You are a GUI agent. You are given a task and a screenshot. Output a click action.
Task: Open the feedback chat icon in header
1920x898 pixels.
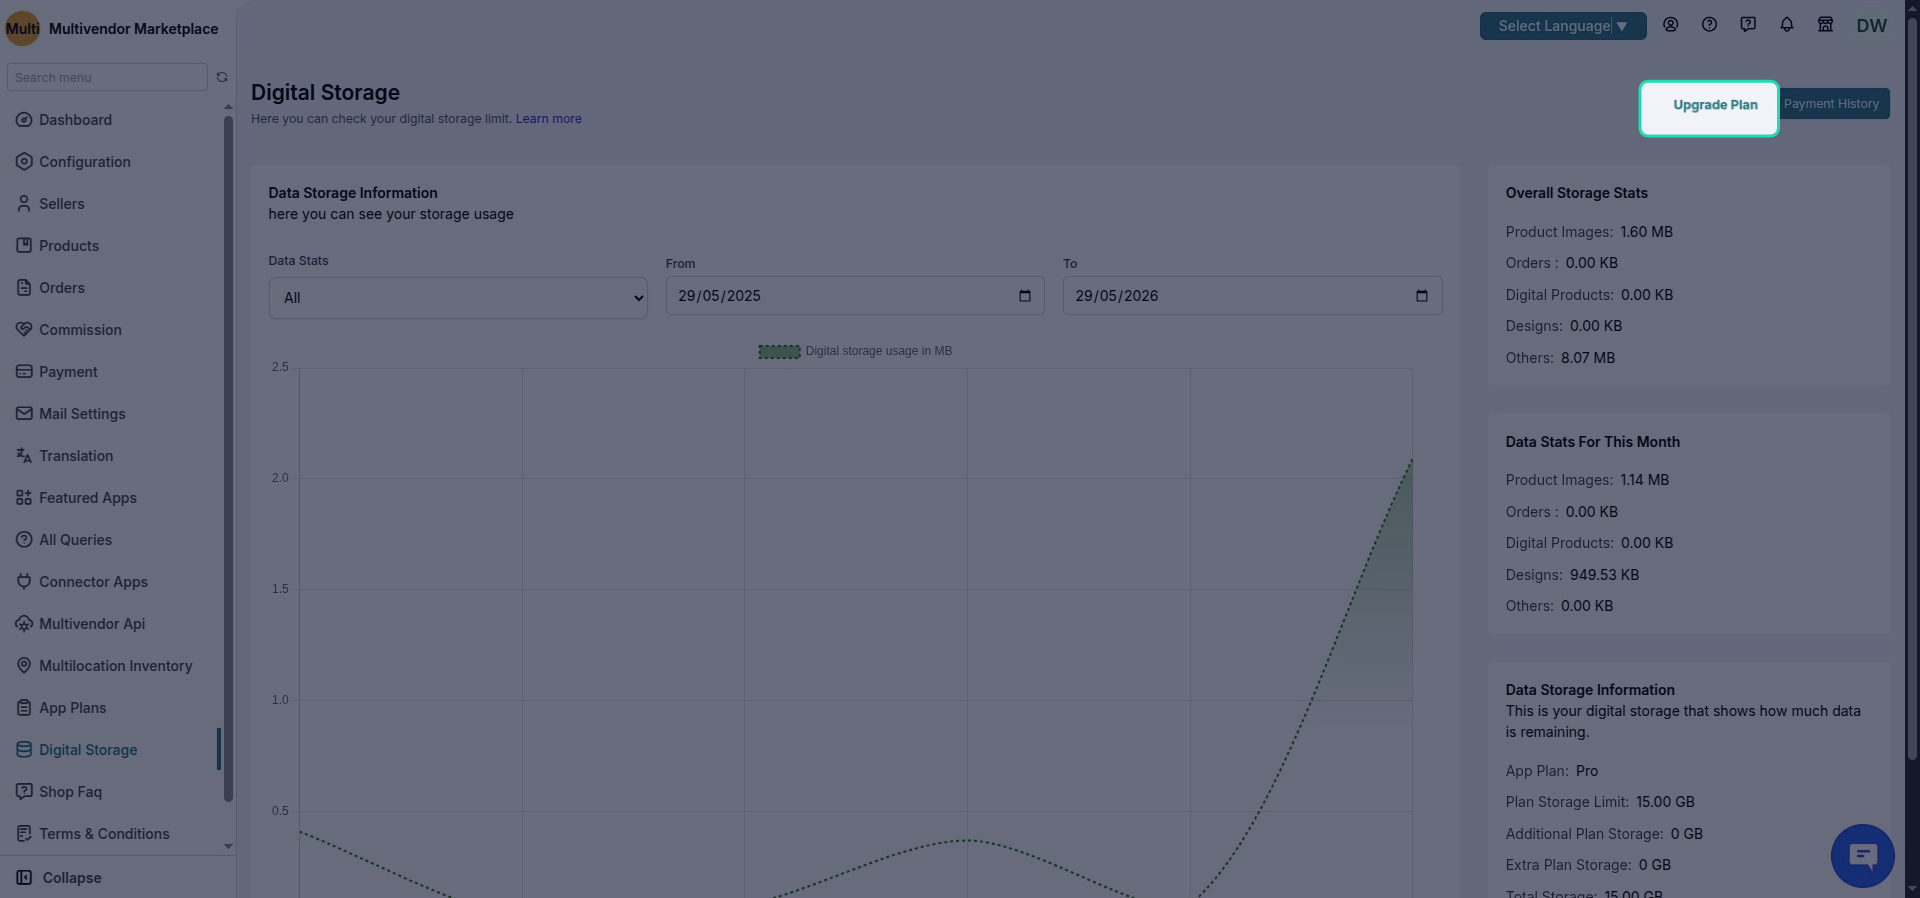coord(1748,25)
